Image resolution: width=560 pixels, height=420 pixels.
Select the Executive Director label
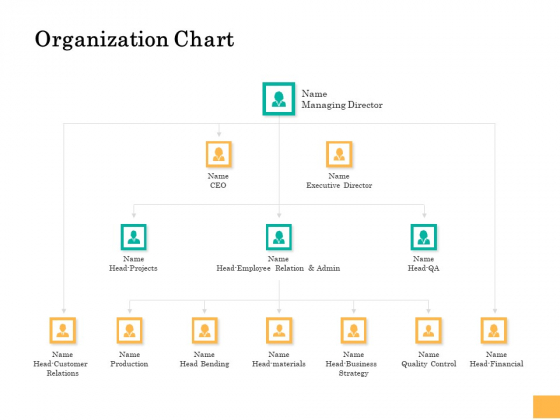click(x=339, y=185)
